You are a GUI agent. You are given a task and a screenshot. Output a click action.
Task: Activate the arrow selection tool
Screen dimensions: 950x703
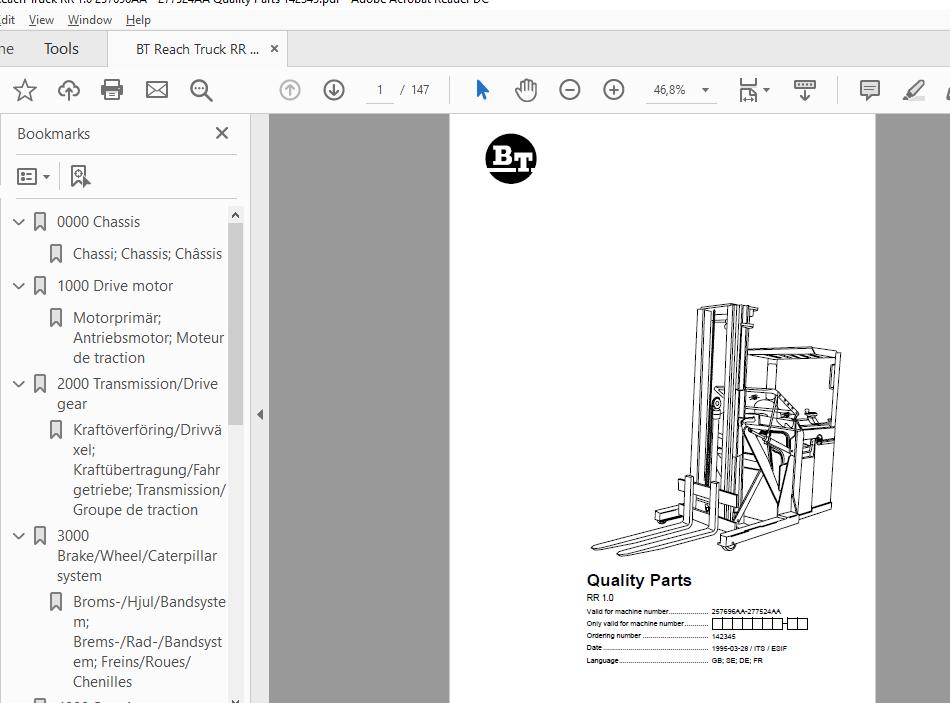tap(482, 90)
